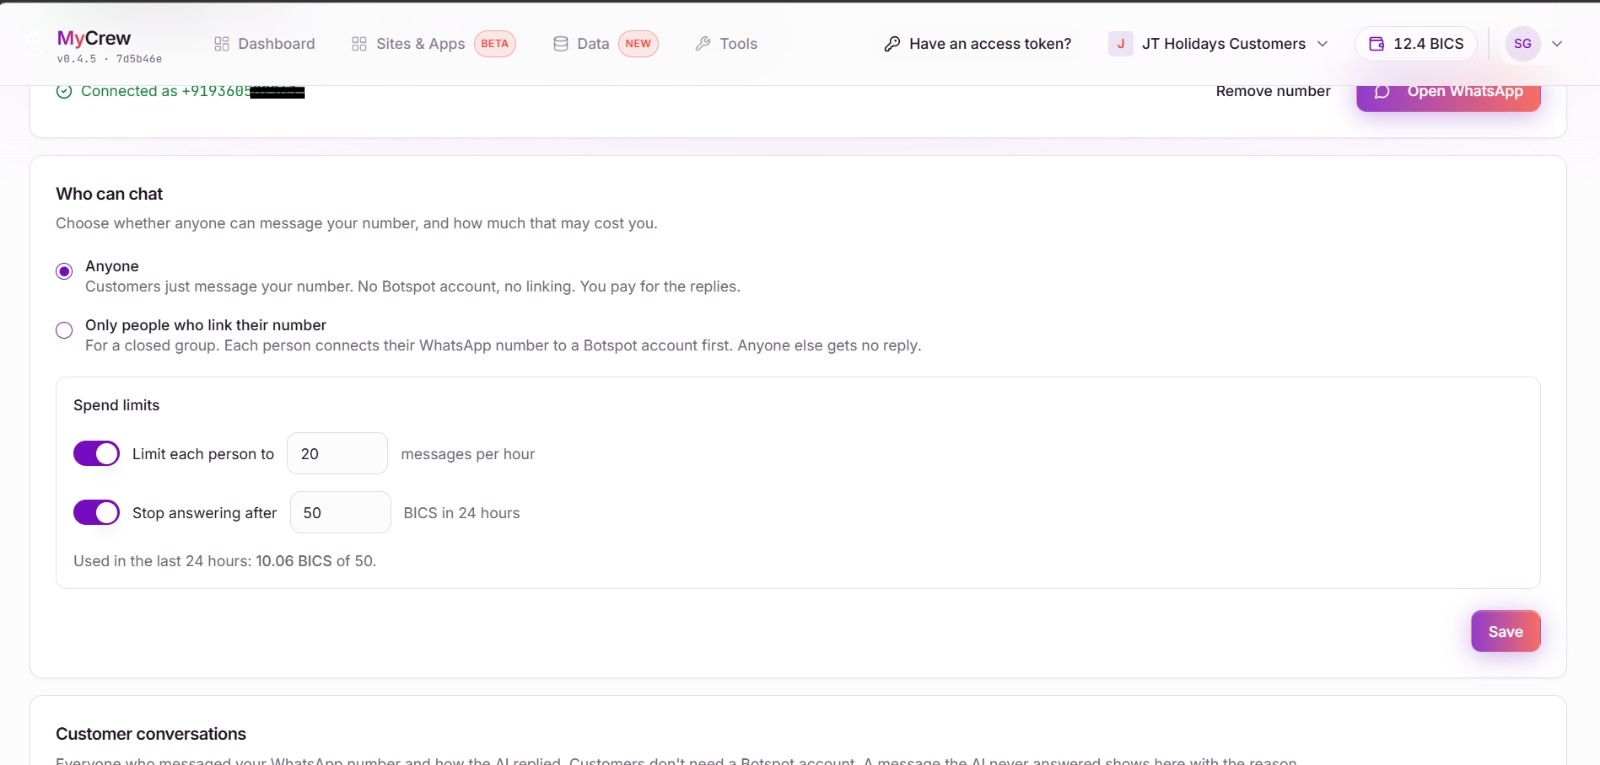Click the Data database icon
1600x765 pixels.
click(x=561, y=44)
